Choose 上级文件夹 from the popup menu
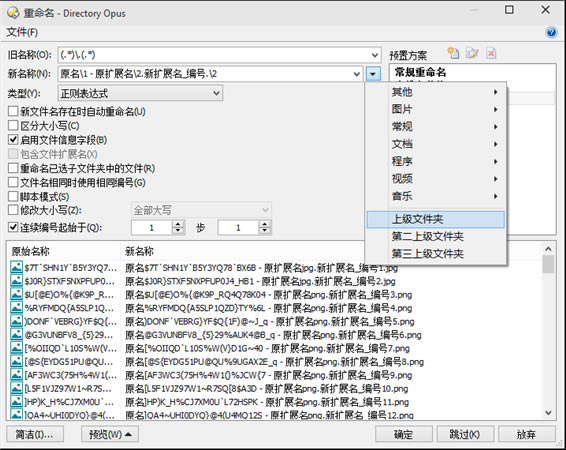566x450 pixels. coord(435,219)
